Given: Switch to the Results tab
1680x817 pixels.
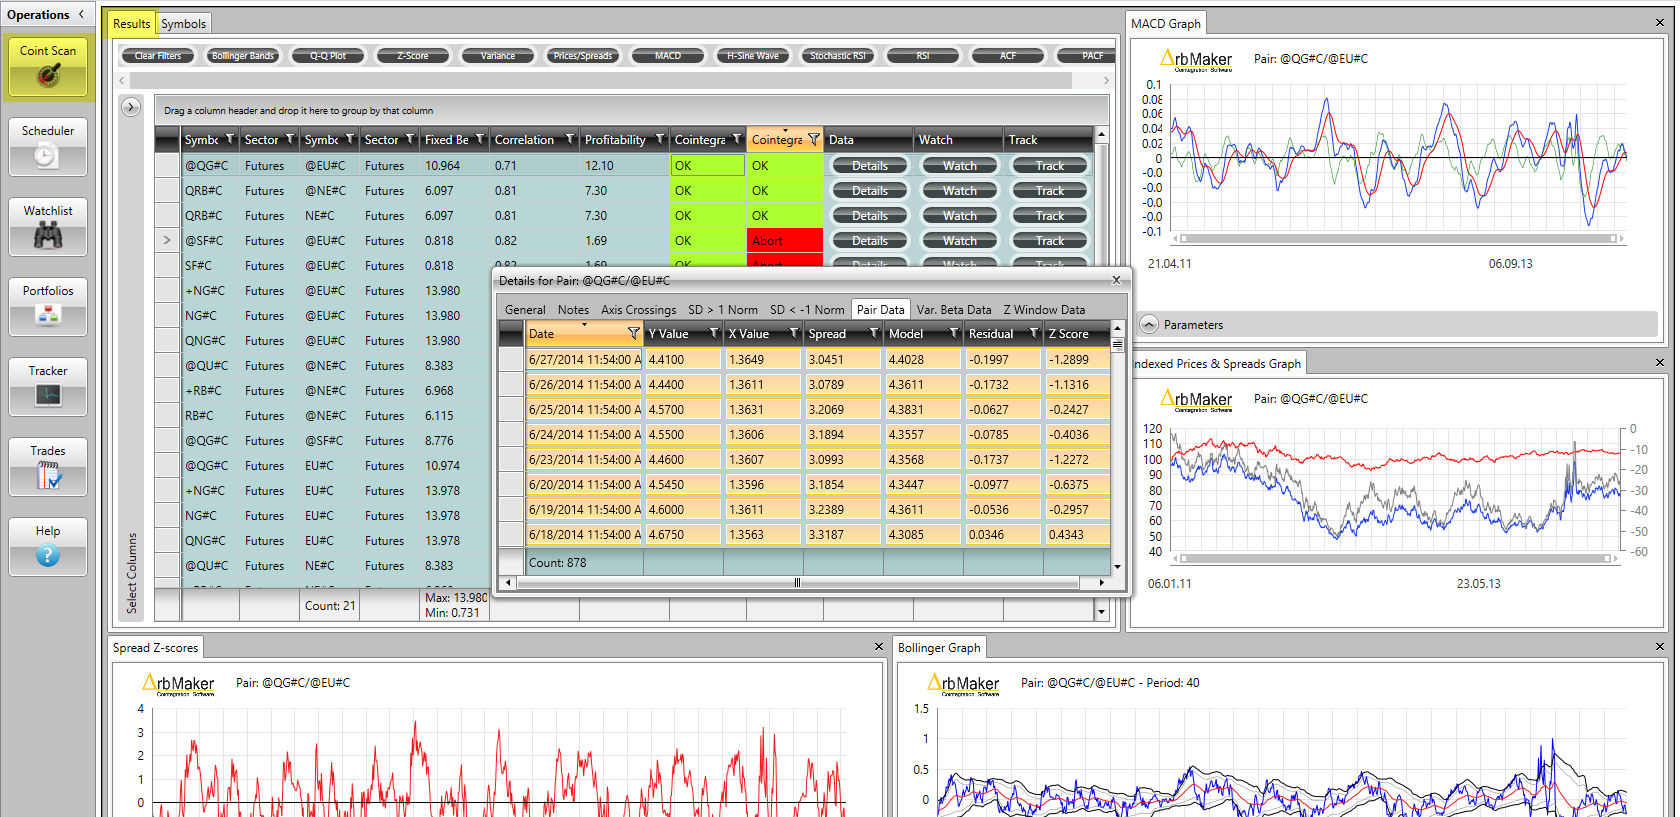Looking at the screenshot, I should coord(131,23).
